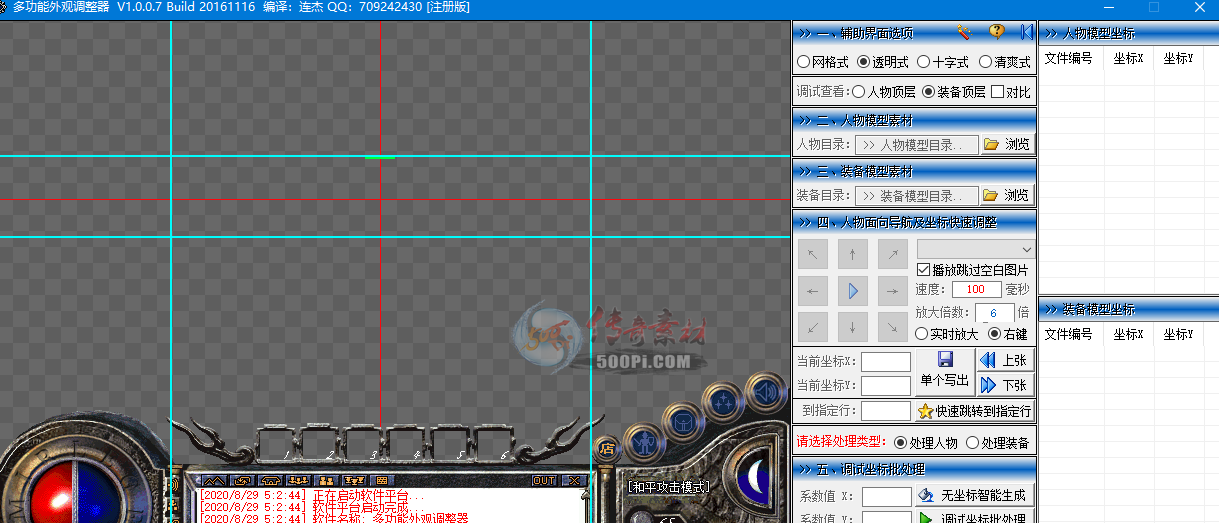Click 快速跳转到指定行 jump button
This screenshot has height=523, width=1219.
[x=975, y=411]
